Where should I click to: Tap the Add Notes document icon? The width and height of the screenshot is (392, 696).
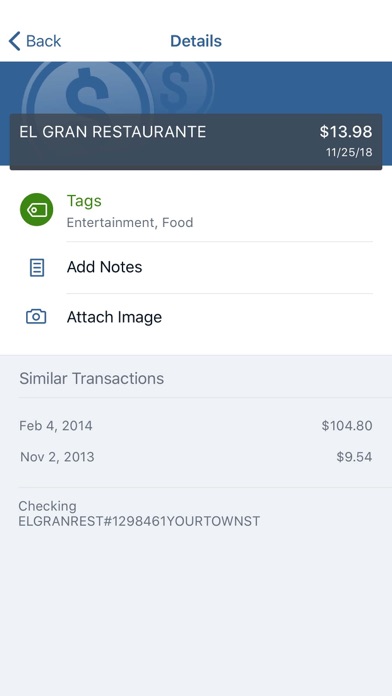[36, 268]
